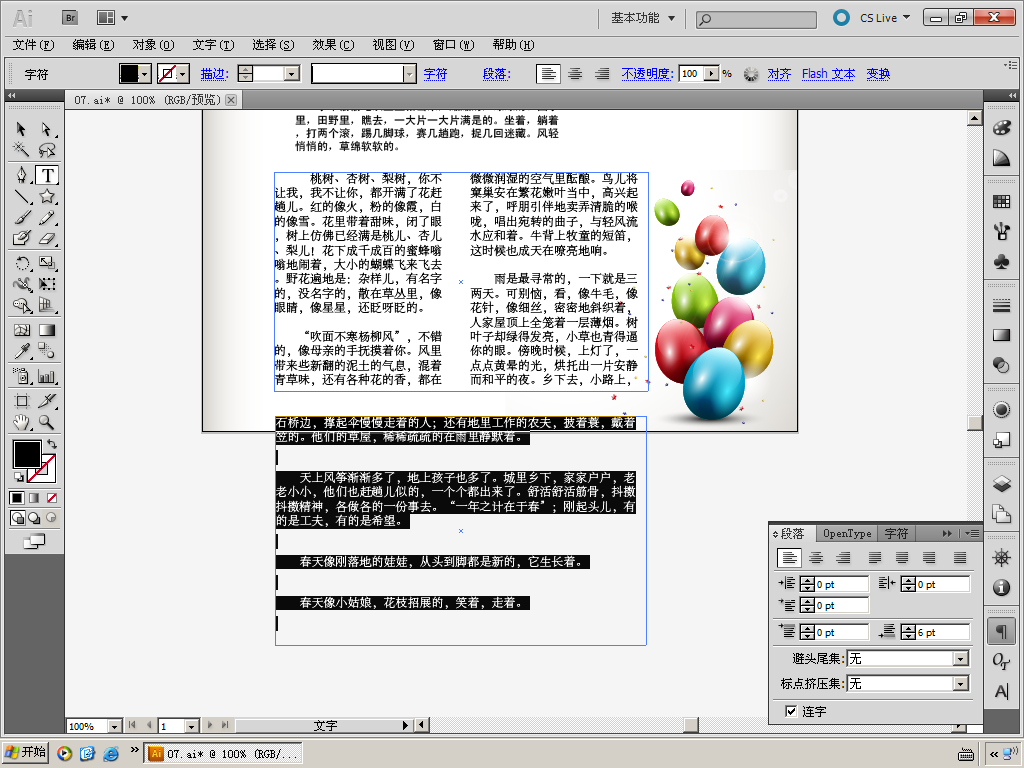Click the 变换 transform link
This screenshot has height=768, width=1024.
[x=878, y=74]
